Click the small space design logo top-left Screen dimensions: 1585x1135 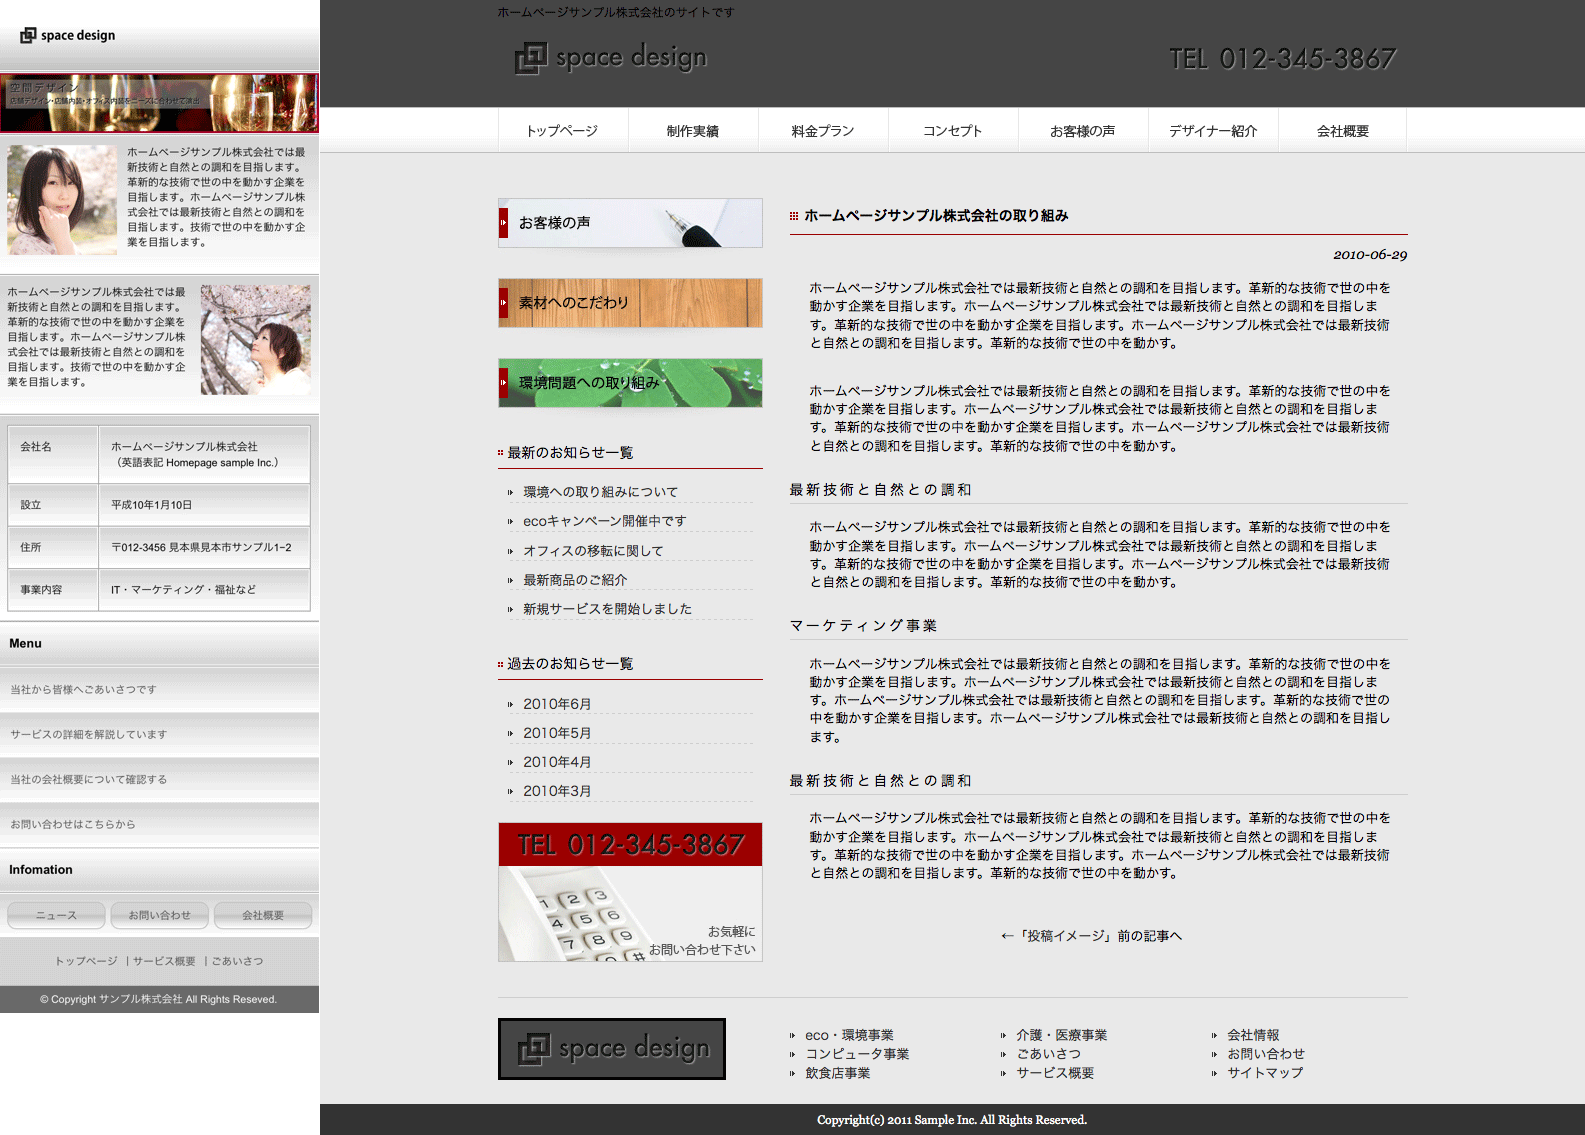coord(68,35)
